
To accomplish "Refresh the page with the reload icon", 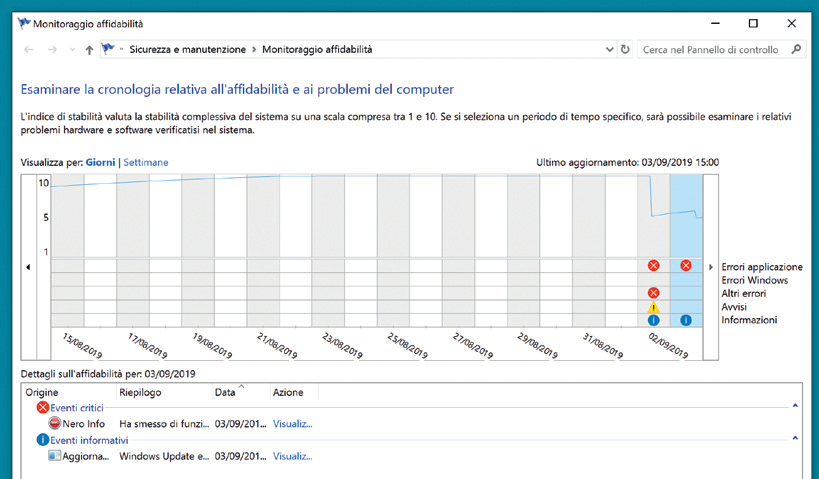I will pyautogui.click(x=625, y=50).
